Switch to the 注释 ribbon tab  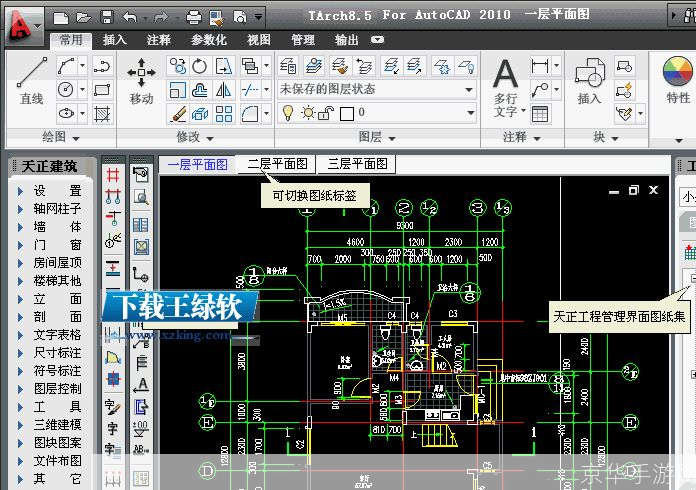pyautogui.click(x=158, y=40)
